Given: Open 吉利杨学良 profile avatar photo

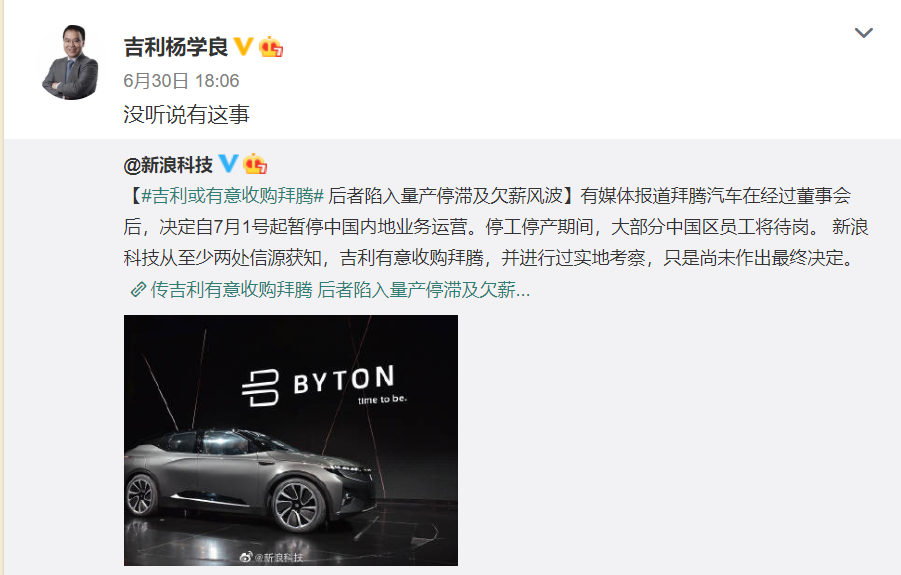Looking at the screenshot, I should pyautogui.click(x=70, y=61).
